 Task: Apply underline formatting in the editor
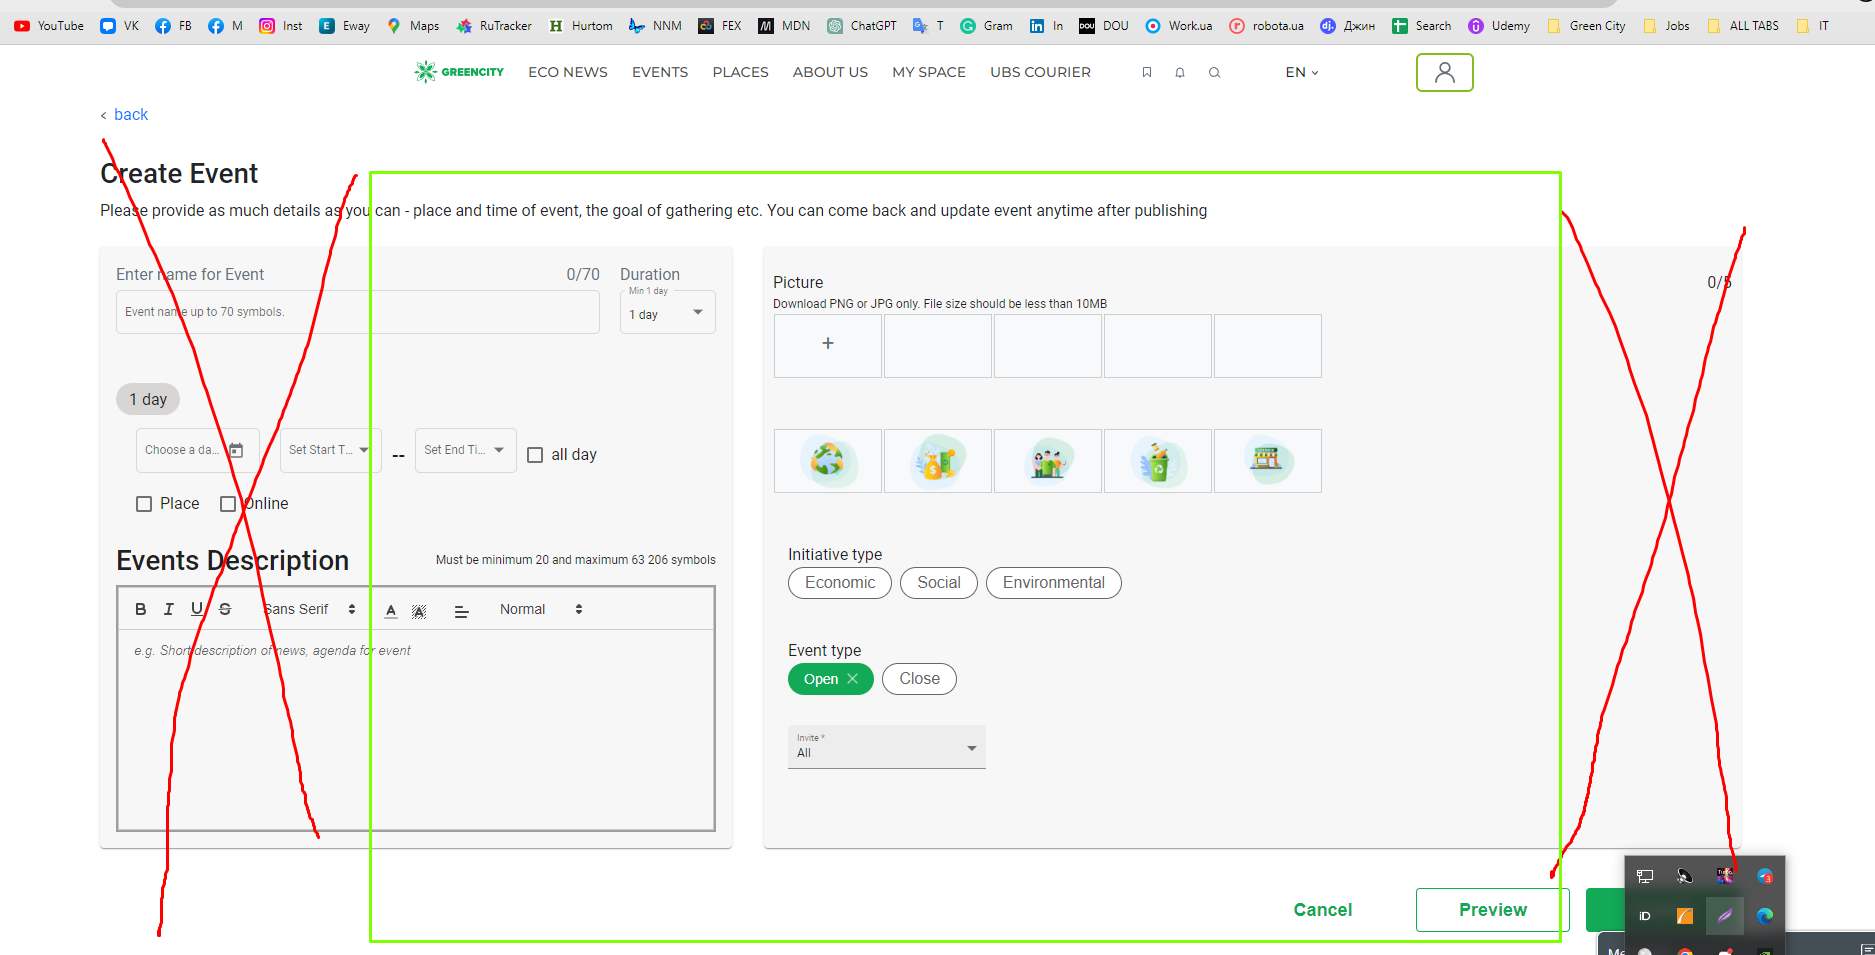click(196, 608)
